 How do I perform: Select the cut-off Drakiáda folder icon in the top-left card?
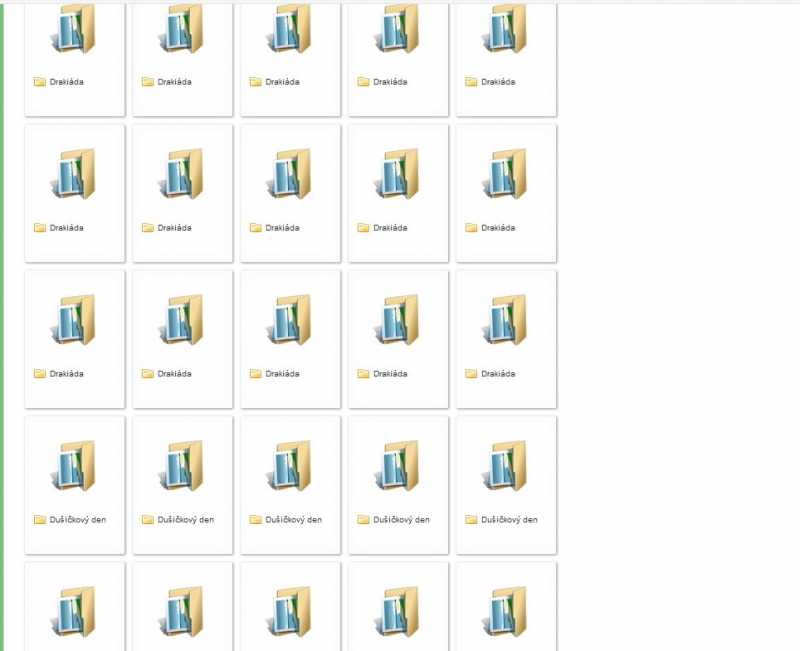pyautogui.click(x=74, y=30)
